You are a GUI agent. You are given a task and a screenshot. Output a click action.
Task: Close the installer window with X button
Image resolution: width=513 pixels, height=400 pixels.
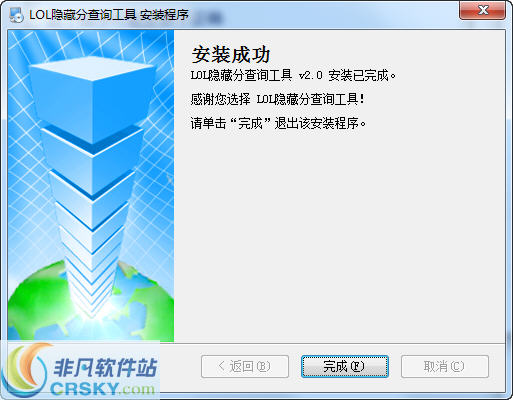click(x=482, y=10)
